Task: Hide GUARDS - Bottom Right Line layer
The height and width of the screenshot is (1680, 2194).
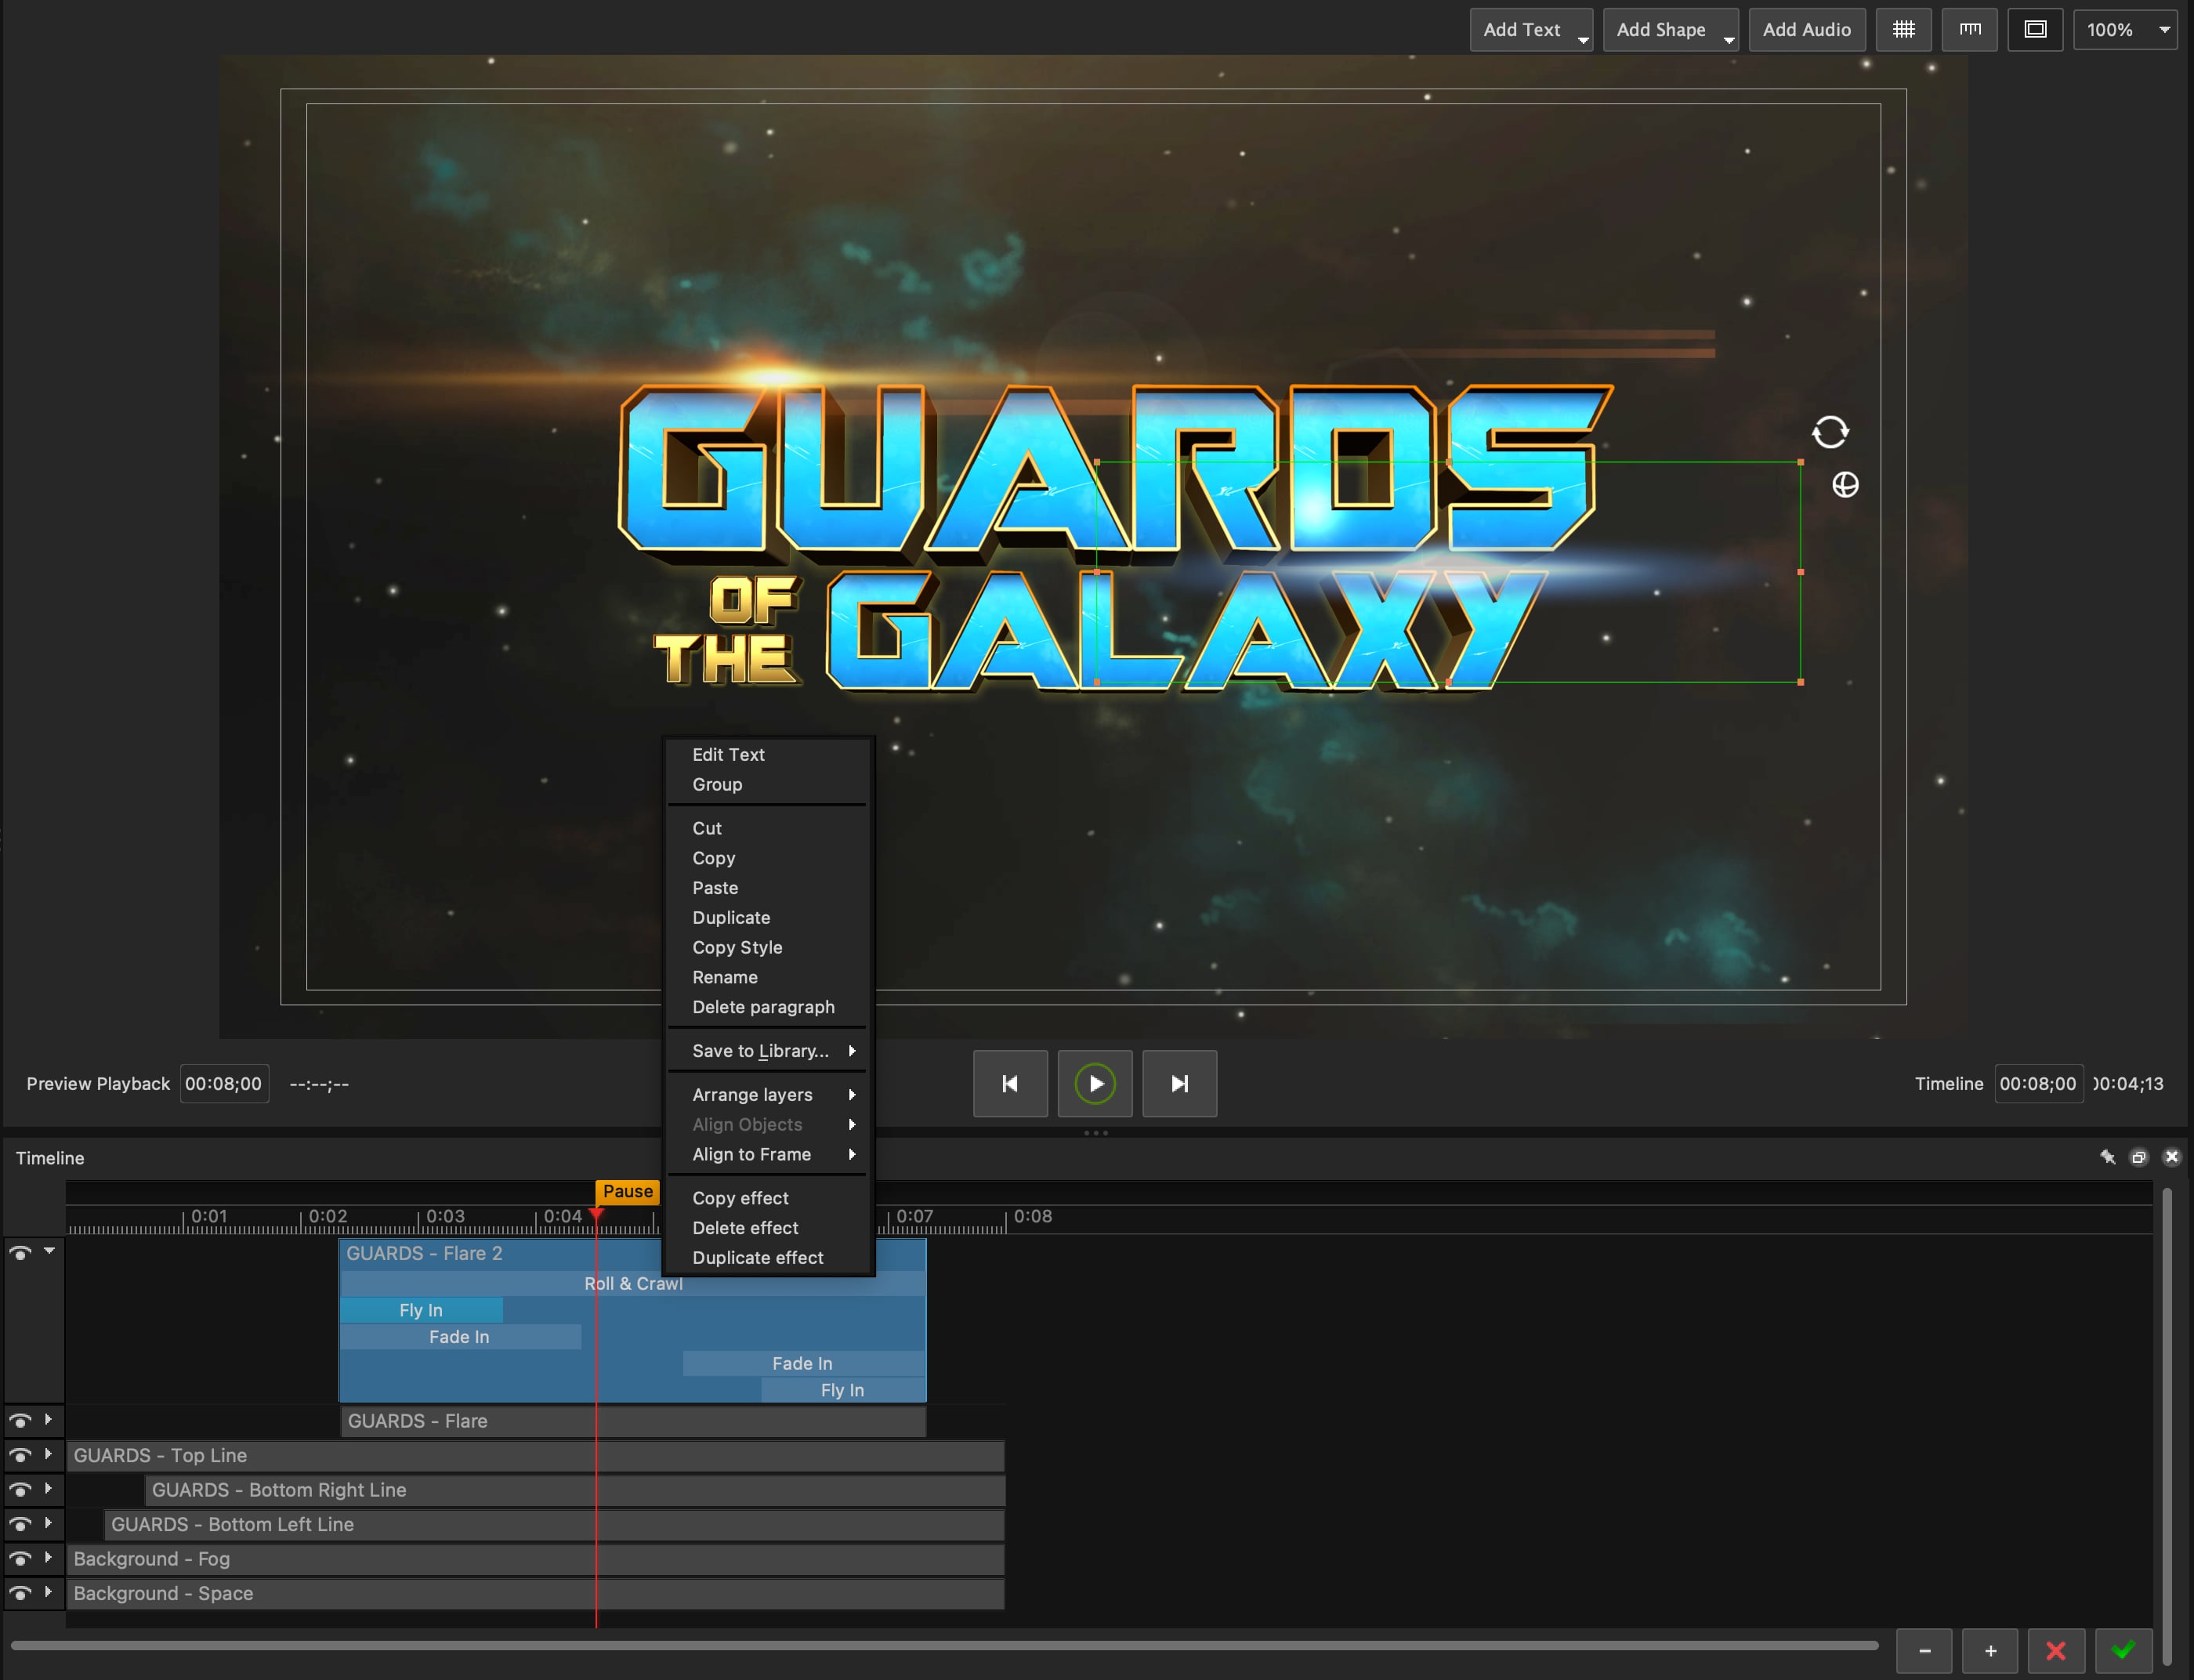Action: pos(20,1490)
